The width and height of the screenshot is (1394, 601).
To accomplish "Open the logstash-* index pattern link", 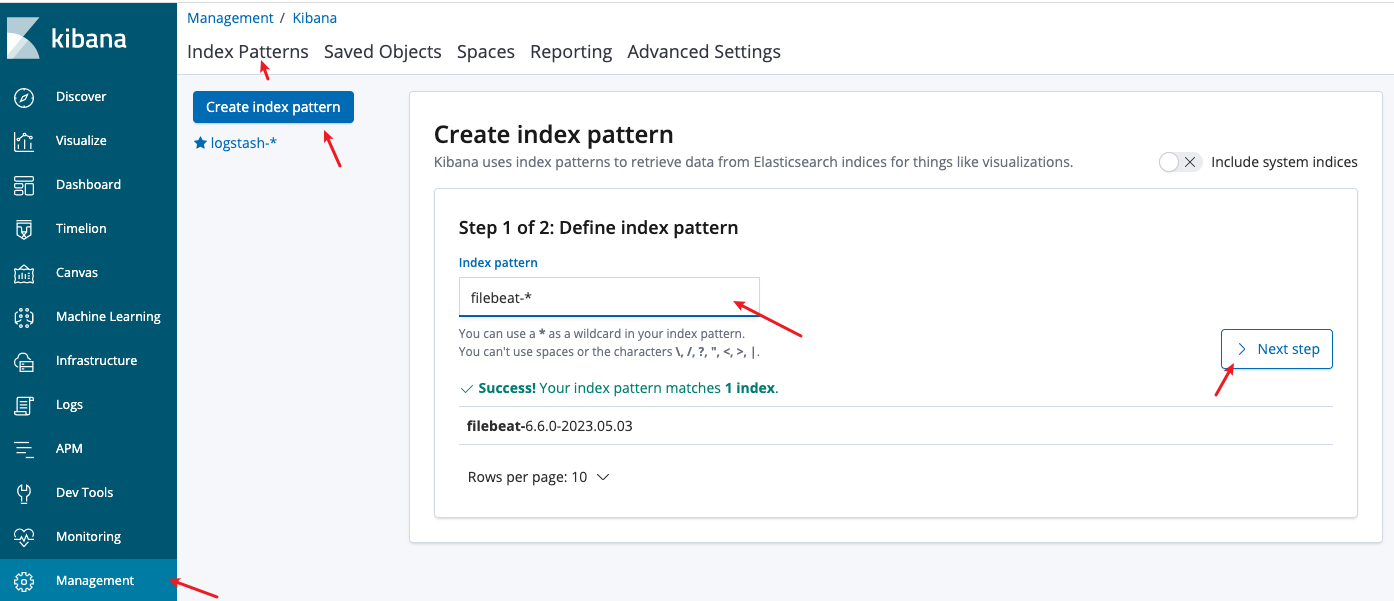I will pos(243,143).
